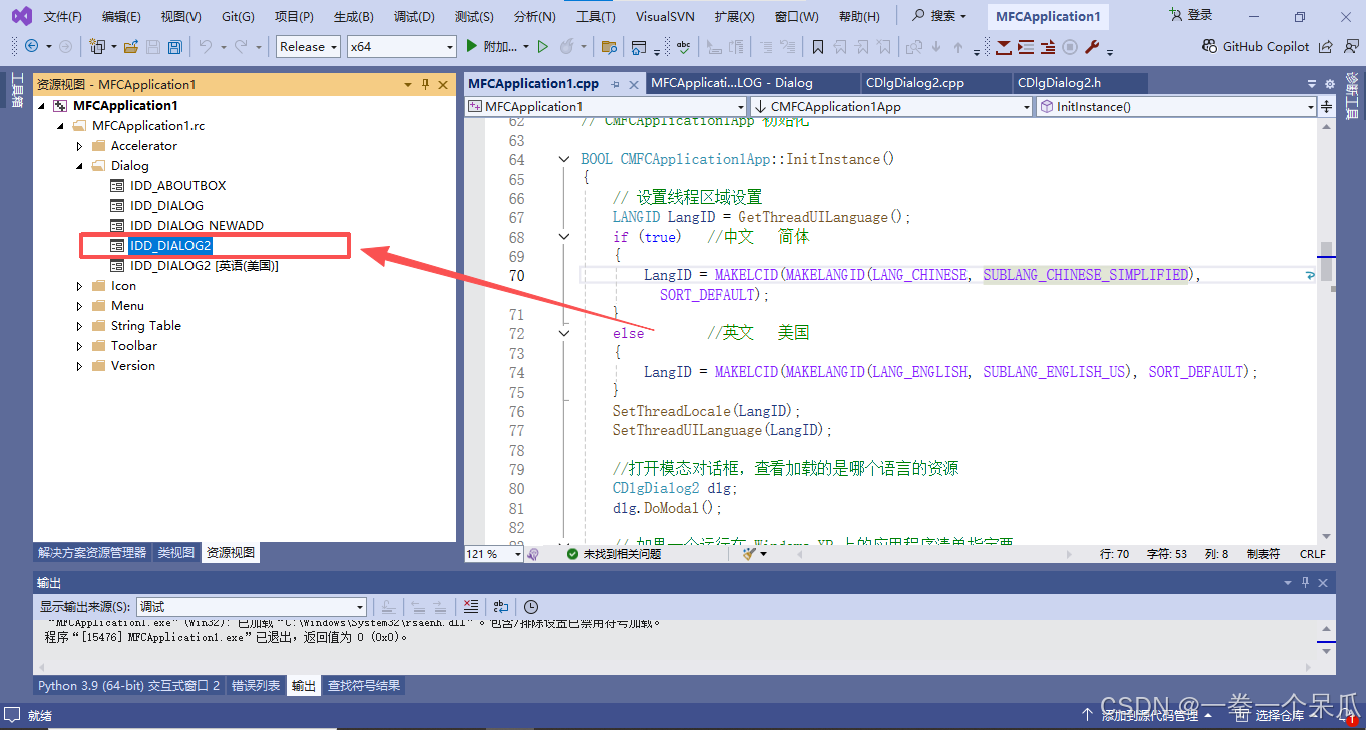The width and height of the screenshot is (1366, 730).
Task: Toggle a bookmark with the bookmark icon
Action: pos(818,46)
